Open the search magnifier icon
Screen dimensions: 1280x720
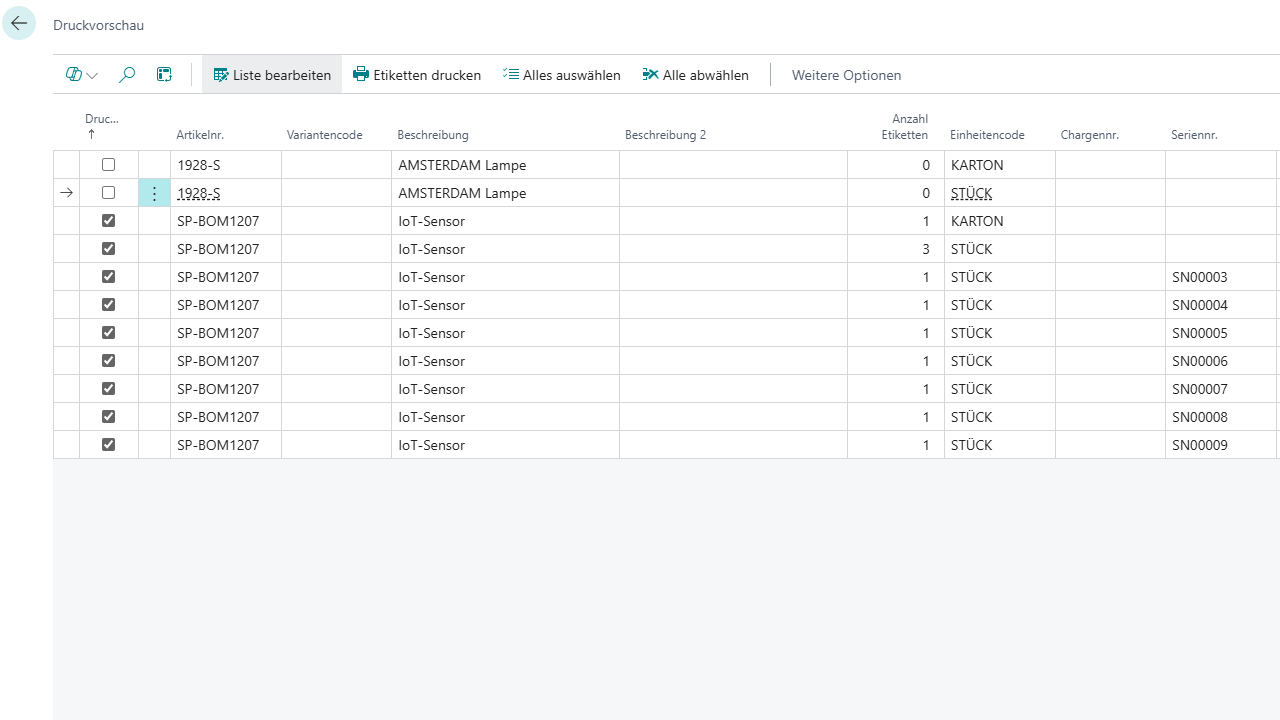pyautogui.click(x=127, y=75)
